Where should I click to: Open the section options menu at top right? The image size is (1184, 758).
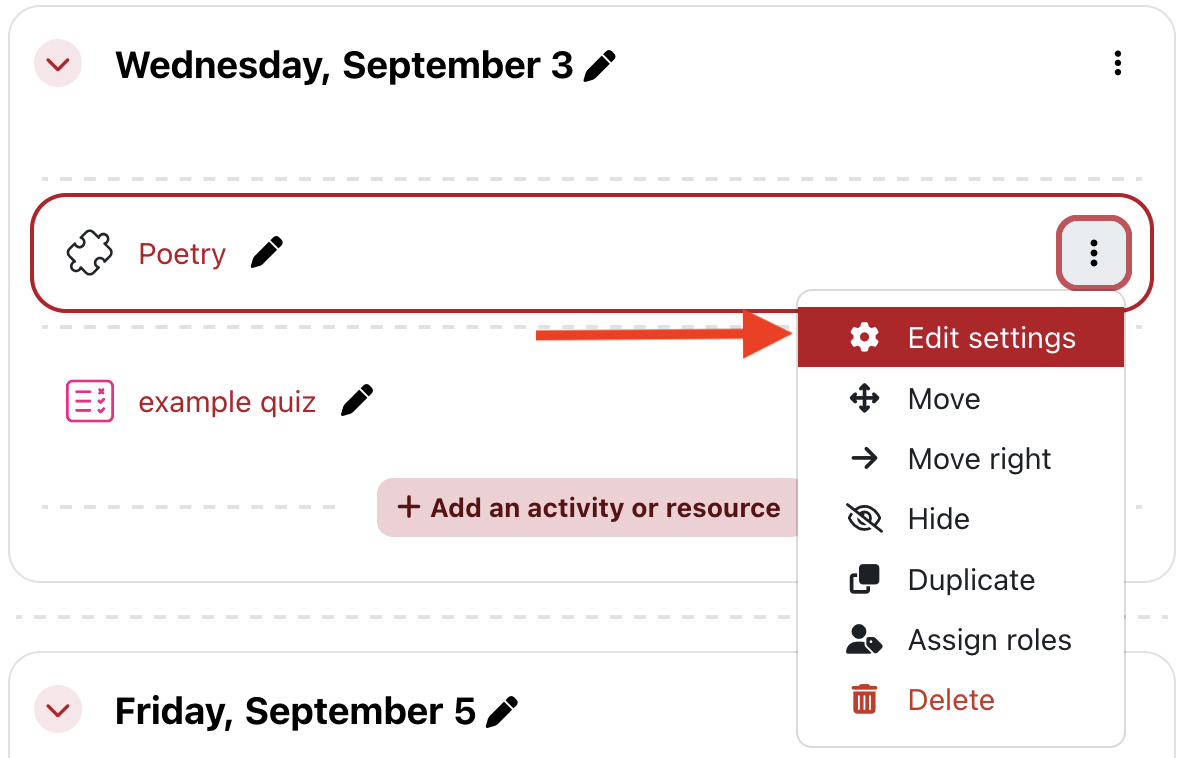pos(1118,63)
